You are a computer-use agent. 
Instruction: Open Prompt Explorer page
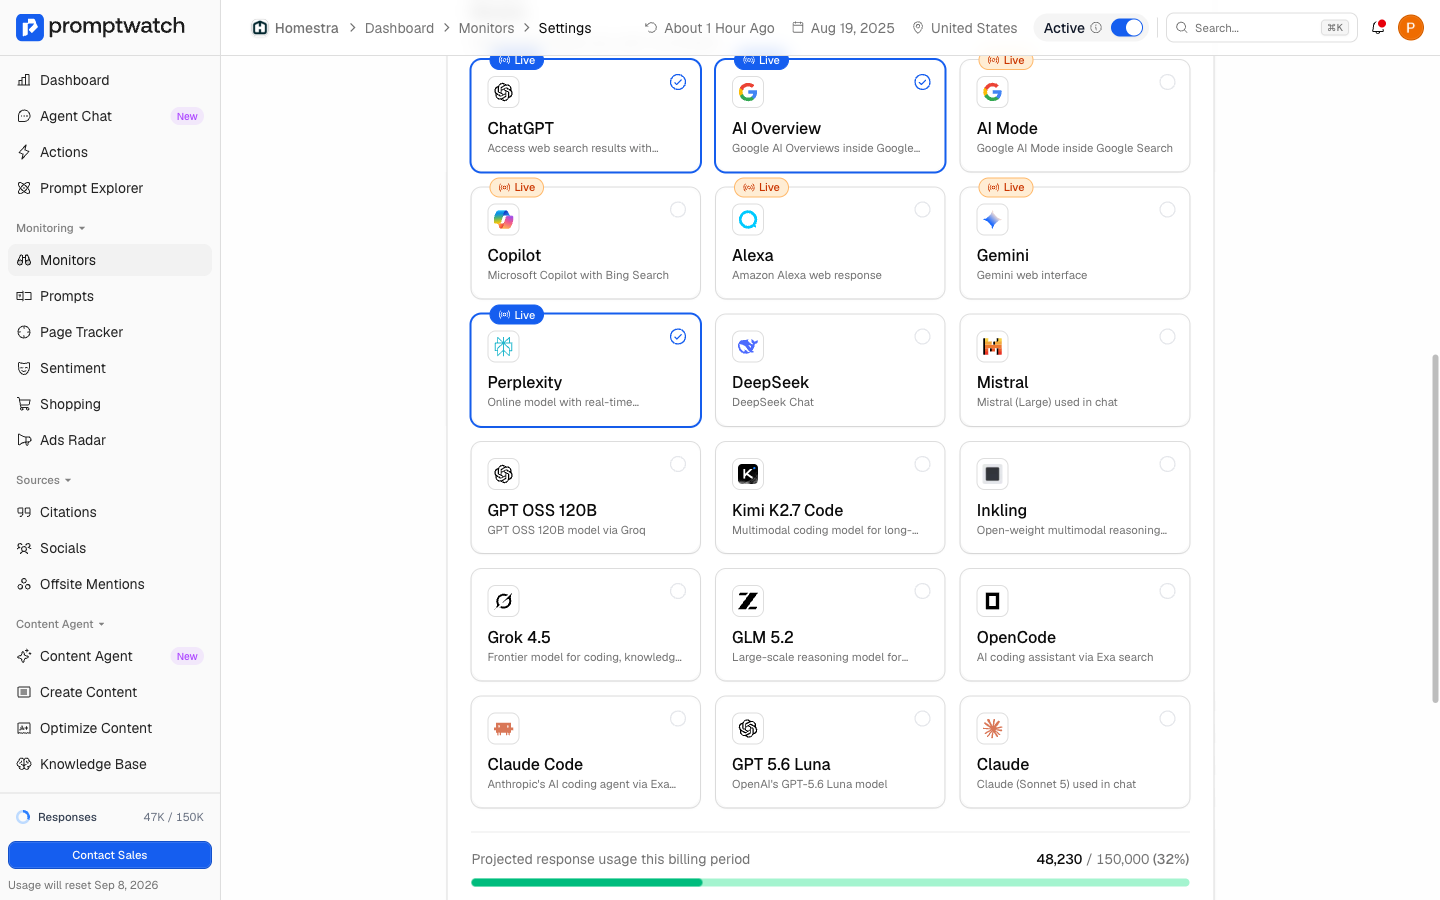pyautogui.click(x=110, y=188)
